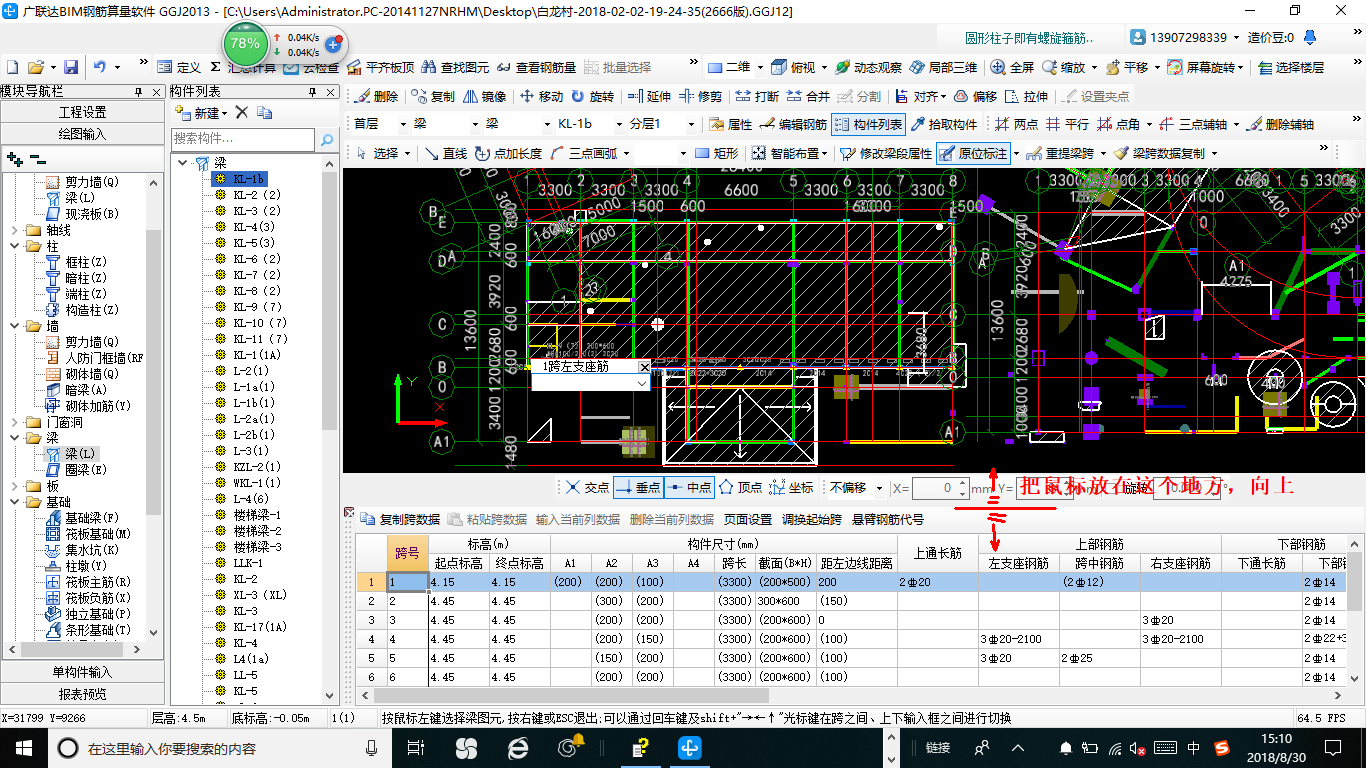Click 平齐板顶 in the toolbar

pos(380,67)
